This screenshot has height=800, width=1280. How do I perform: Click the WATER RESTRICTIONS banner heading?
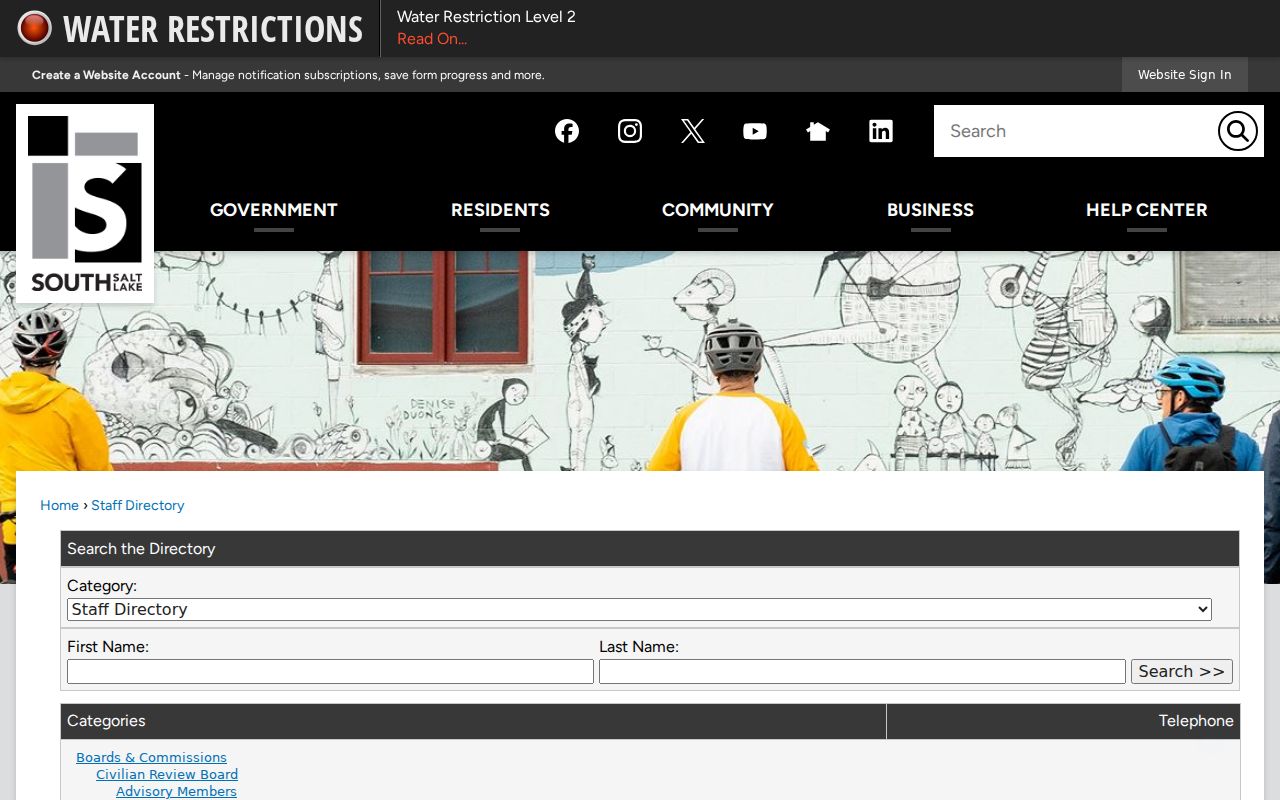[213, 29]
